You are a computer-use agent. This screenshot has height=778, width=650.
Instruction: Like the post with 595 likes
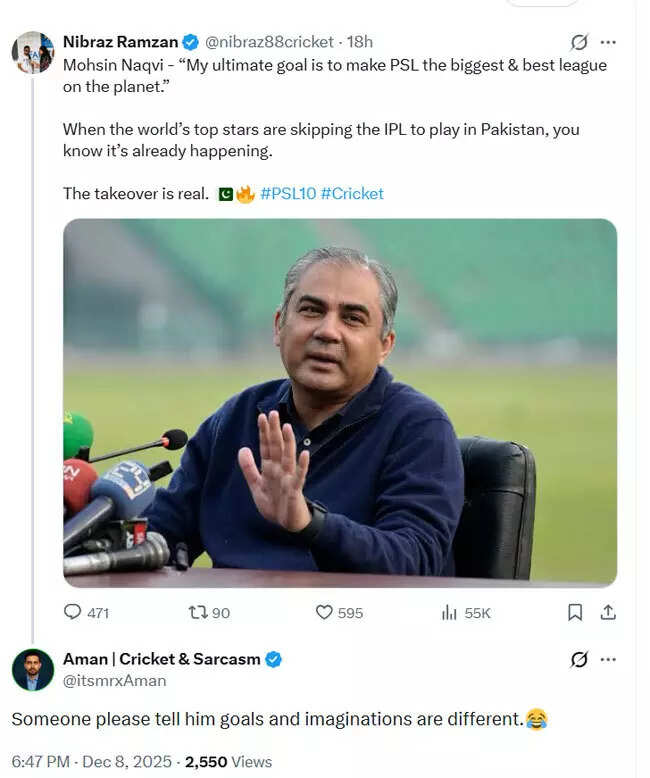[324, 612]
